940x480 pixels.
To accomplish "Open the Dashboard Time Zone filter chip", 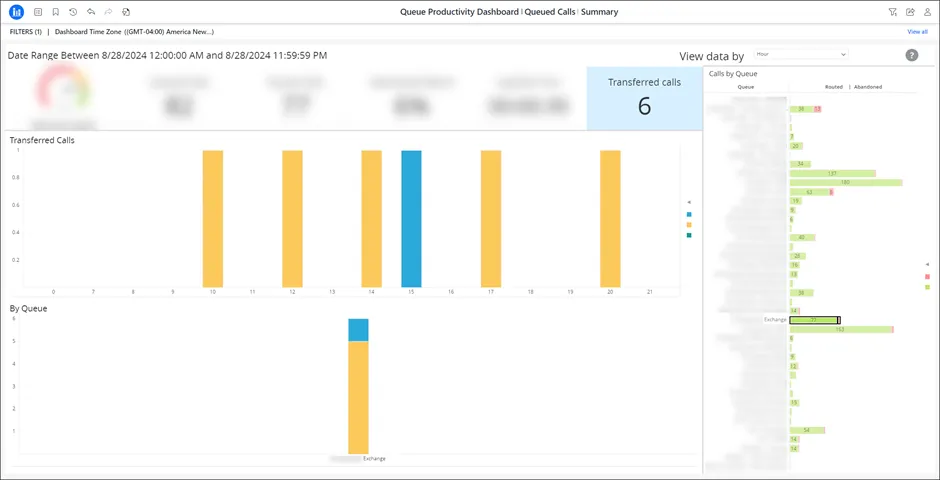I will [x=134, y=32].
